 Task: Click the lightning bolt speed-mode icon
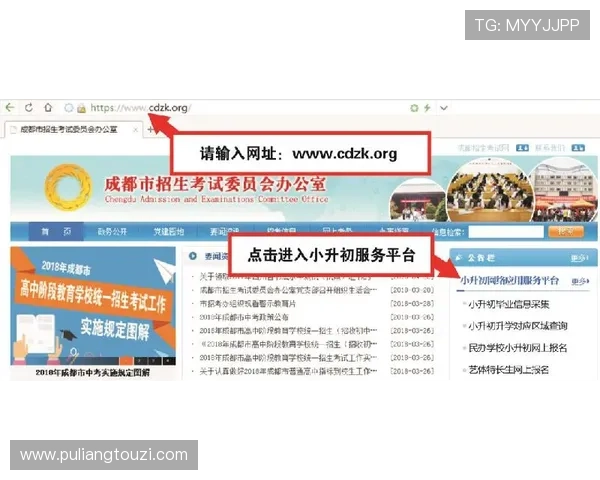tap(427, 108)
